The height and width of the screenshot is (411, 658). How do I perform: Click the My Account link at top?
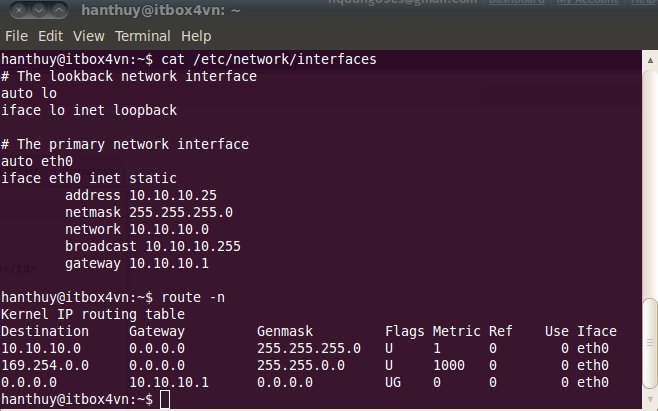click(588, 4)
